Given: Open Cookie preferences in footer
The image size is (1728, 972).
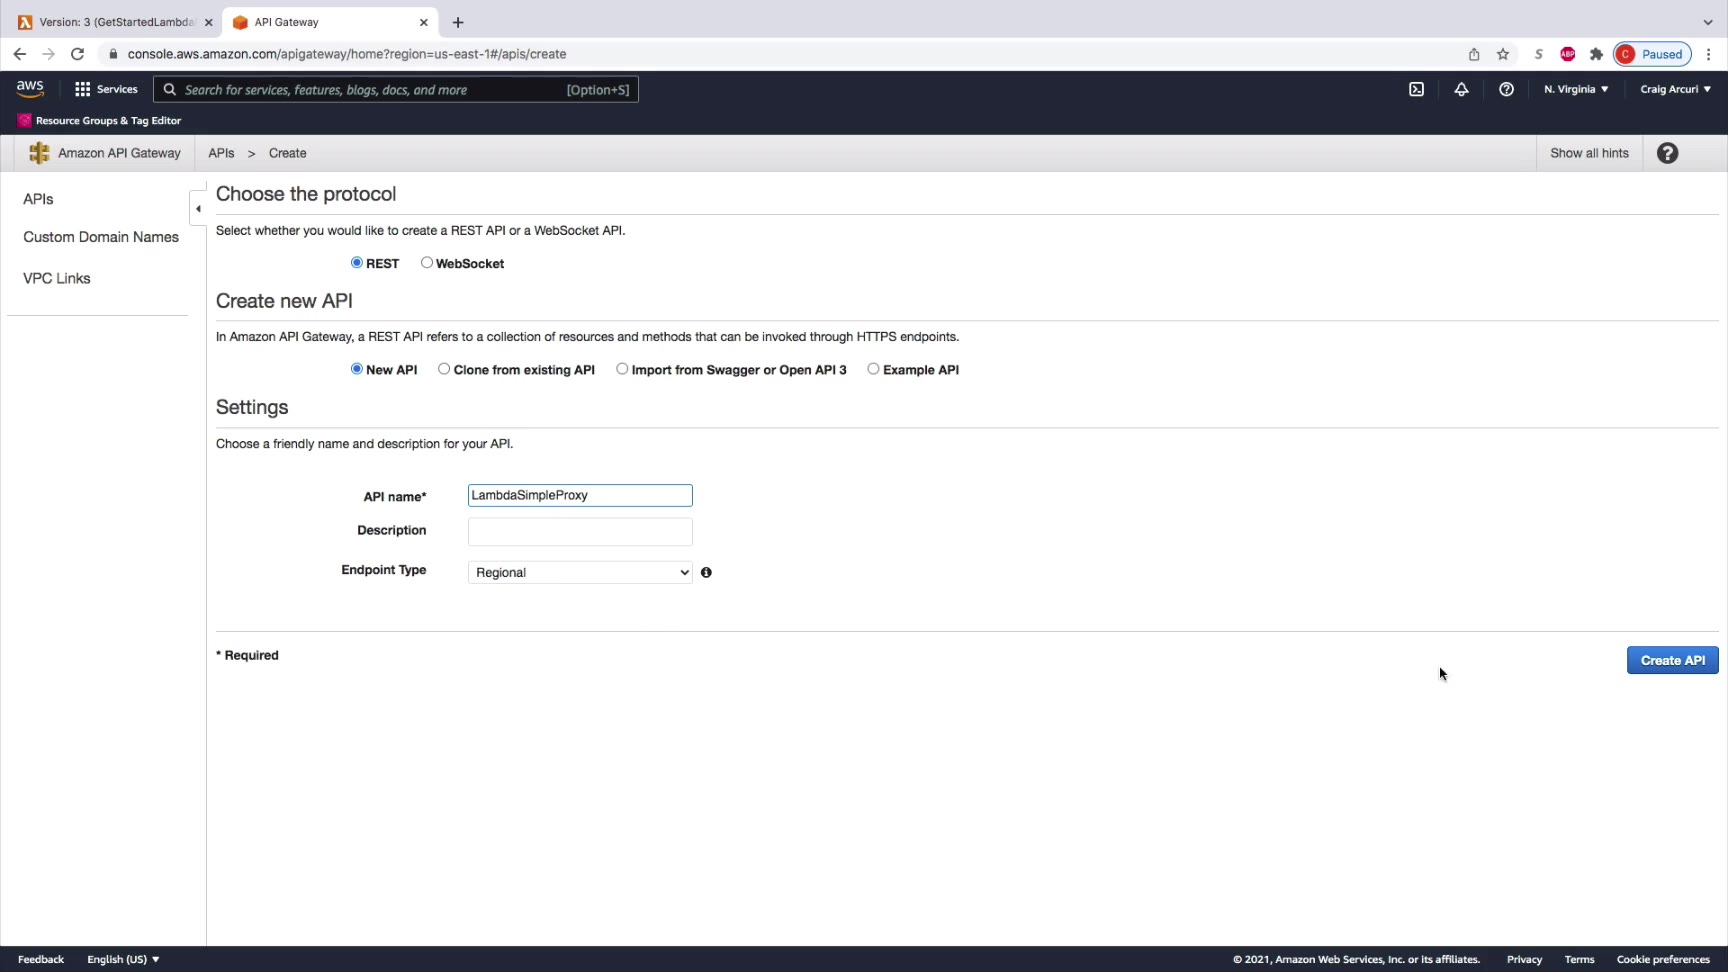Looking at the screenshot, I should tap(1663, 959).
